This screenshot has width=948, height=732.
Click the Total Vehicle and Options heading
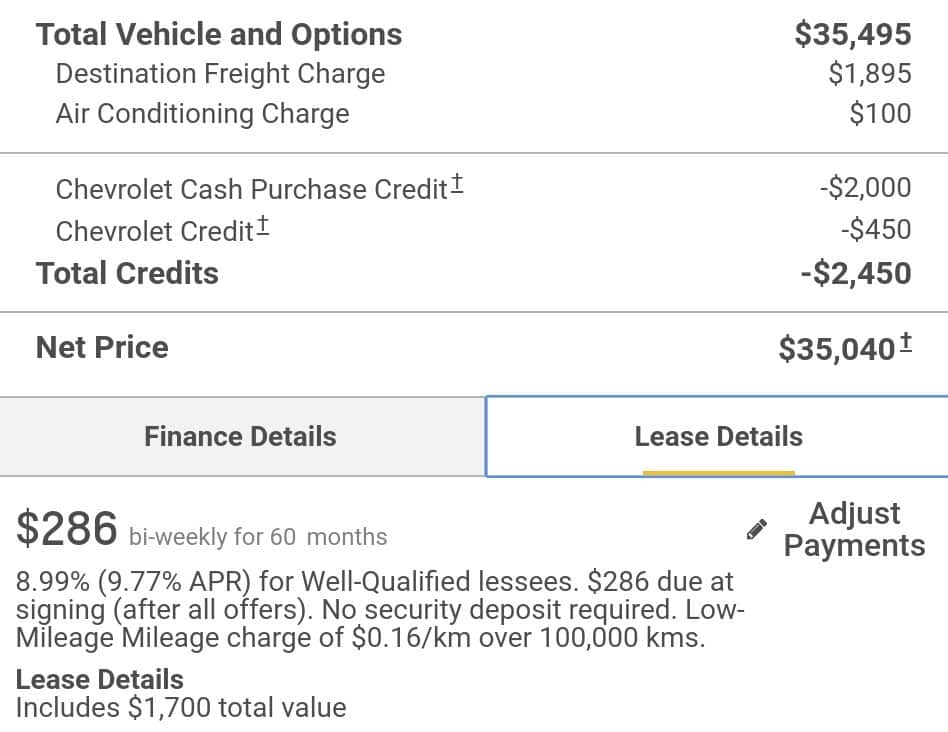pos(219,34)
